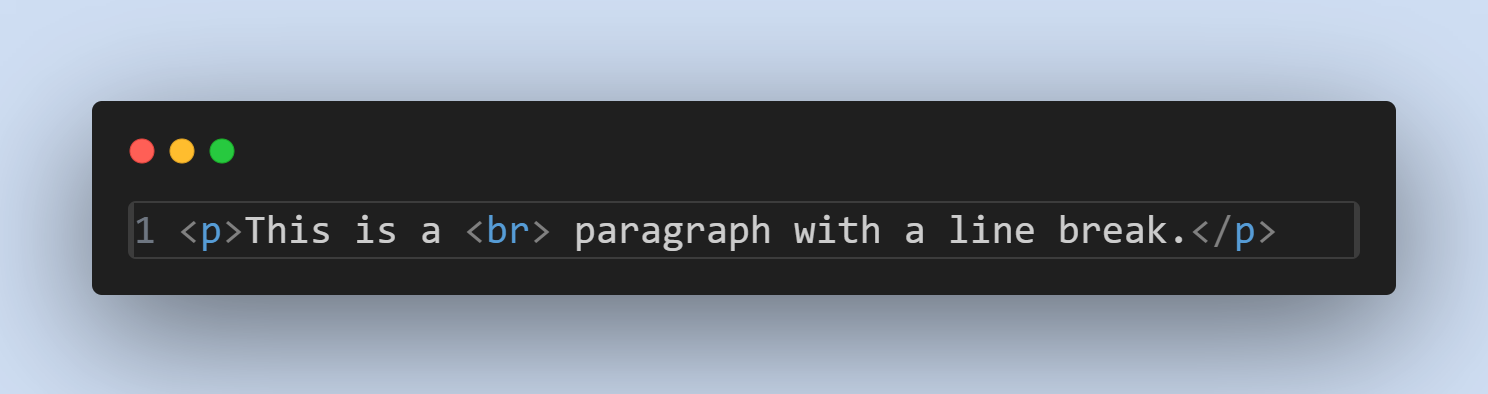Click the word "line" in the code
1488x394 pixels.
(991, 231)
